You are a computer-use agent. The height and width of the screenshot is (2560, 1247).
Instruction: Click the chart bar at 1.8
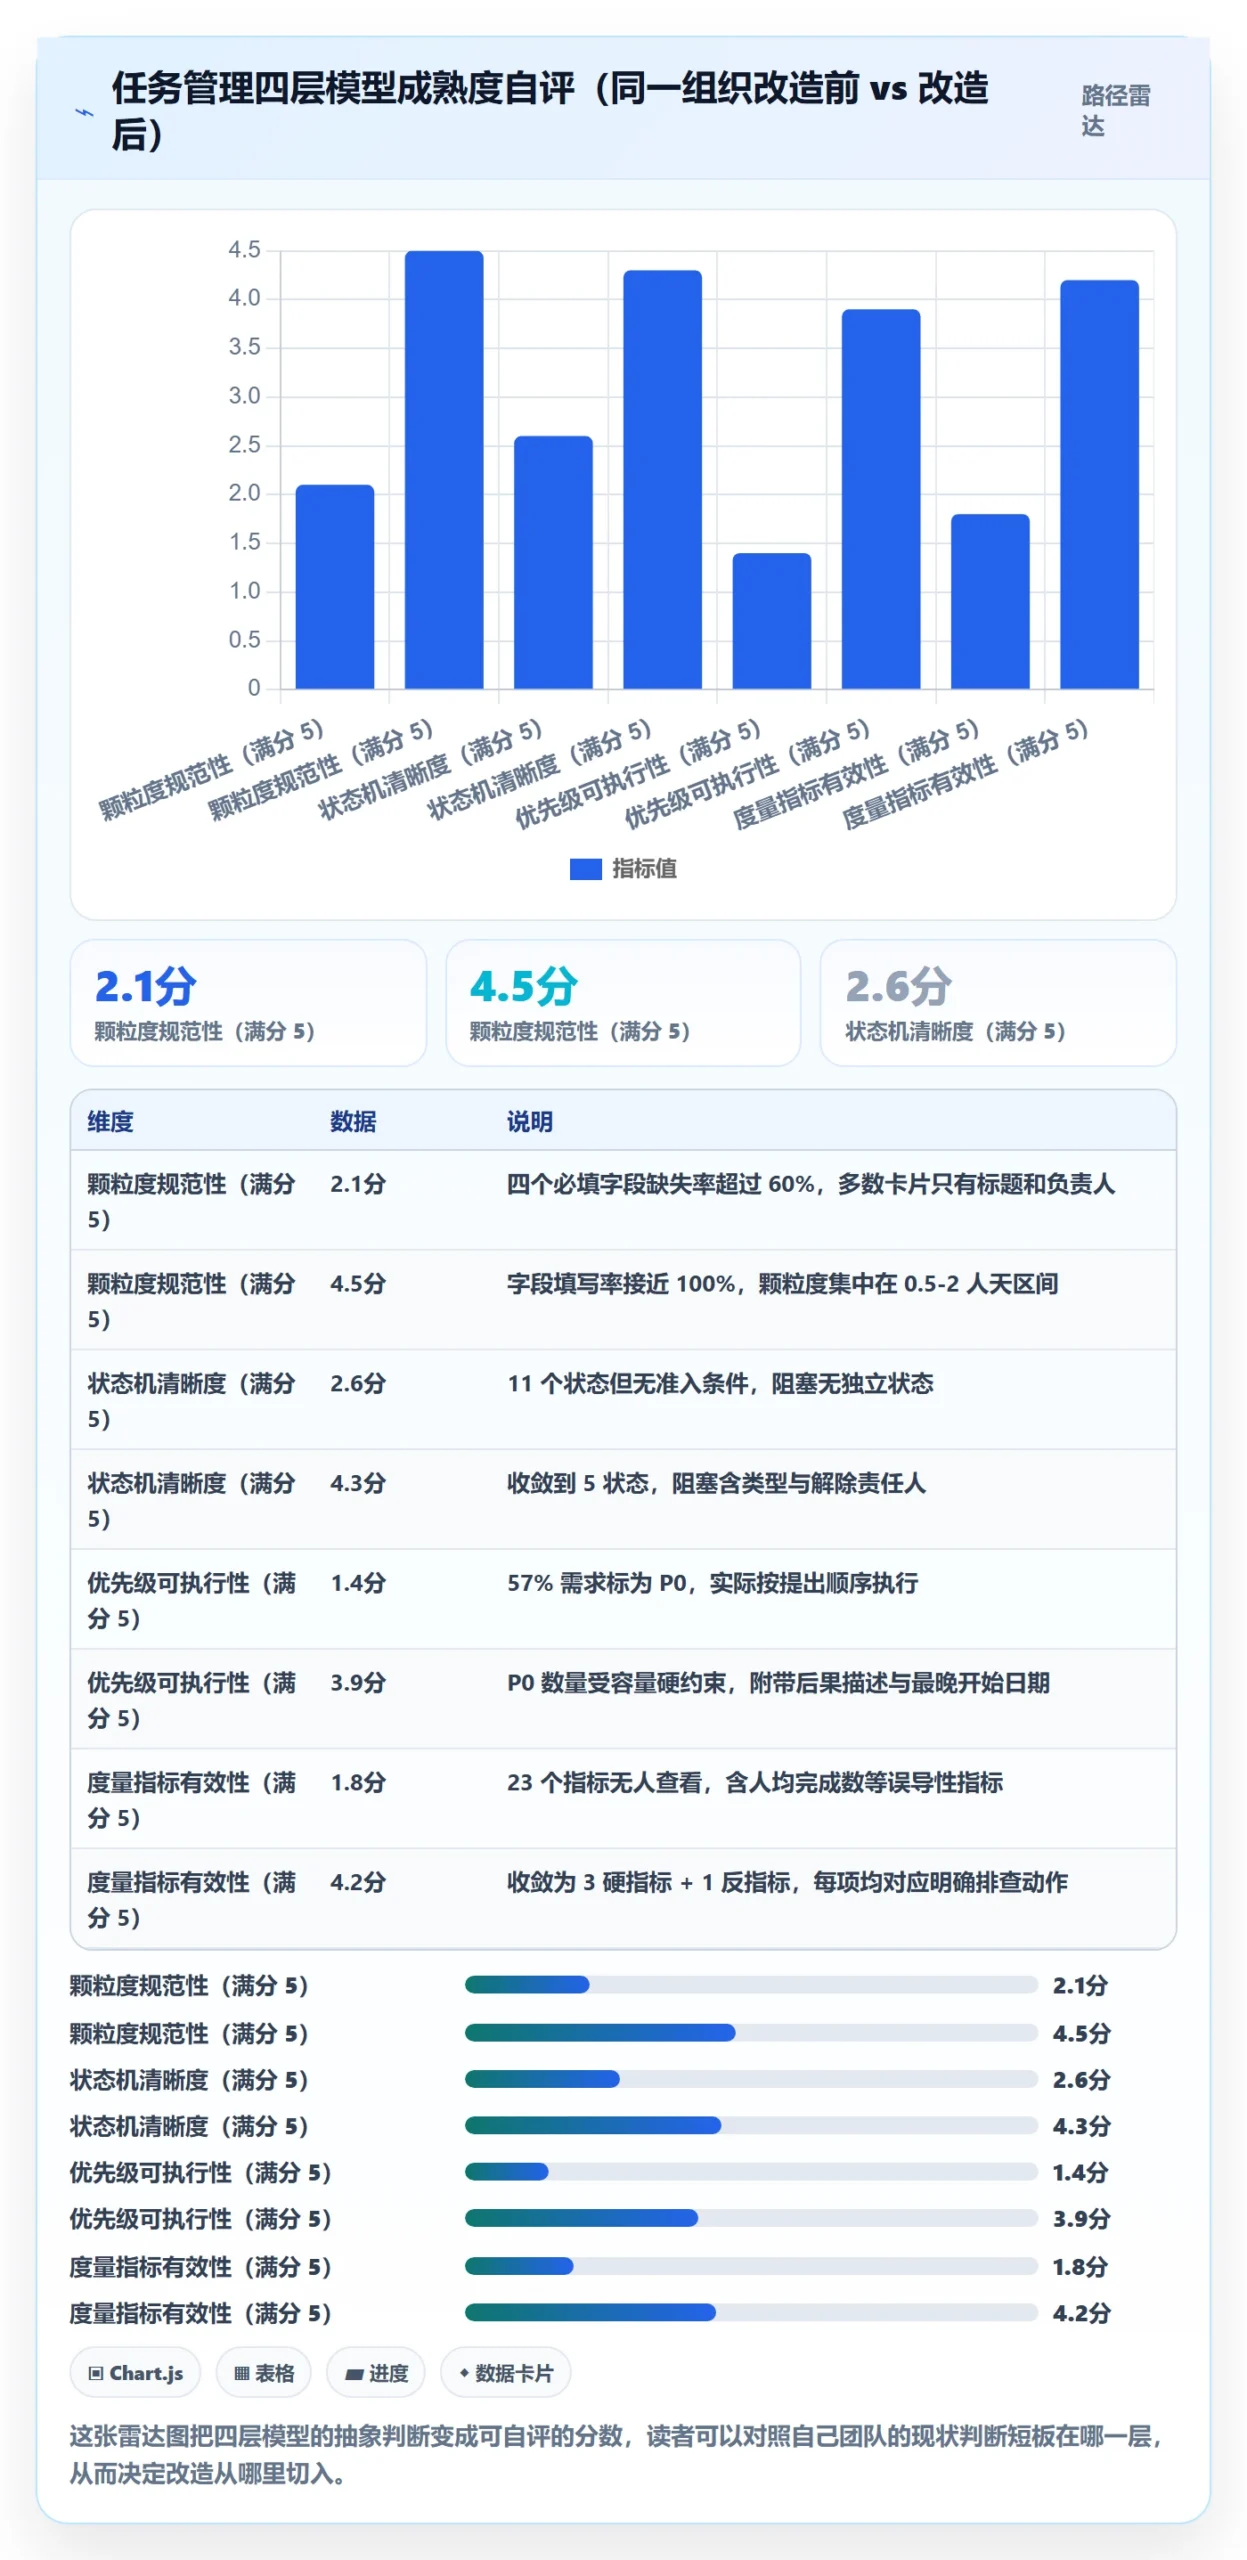point(990,601)
